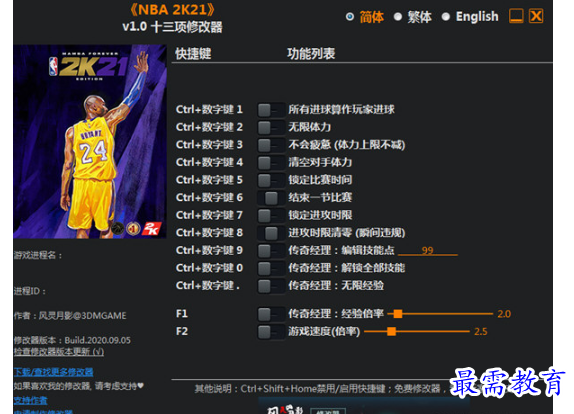Click the Ctrl+数字键 1 hotkey label

click(x=209, y=109)
